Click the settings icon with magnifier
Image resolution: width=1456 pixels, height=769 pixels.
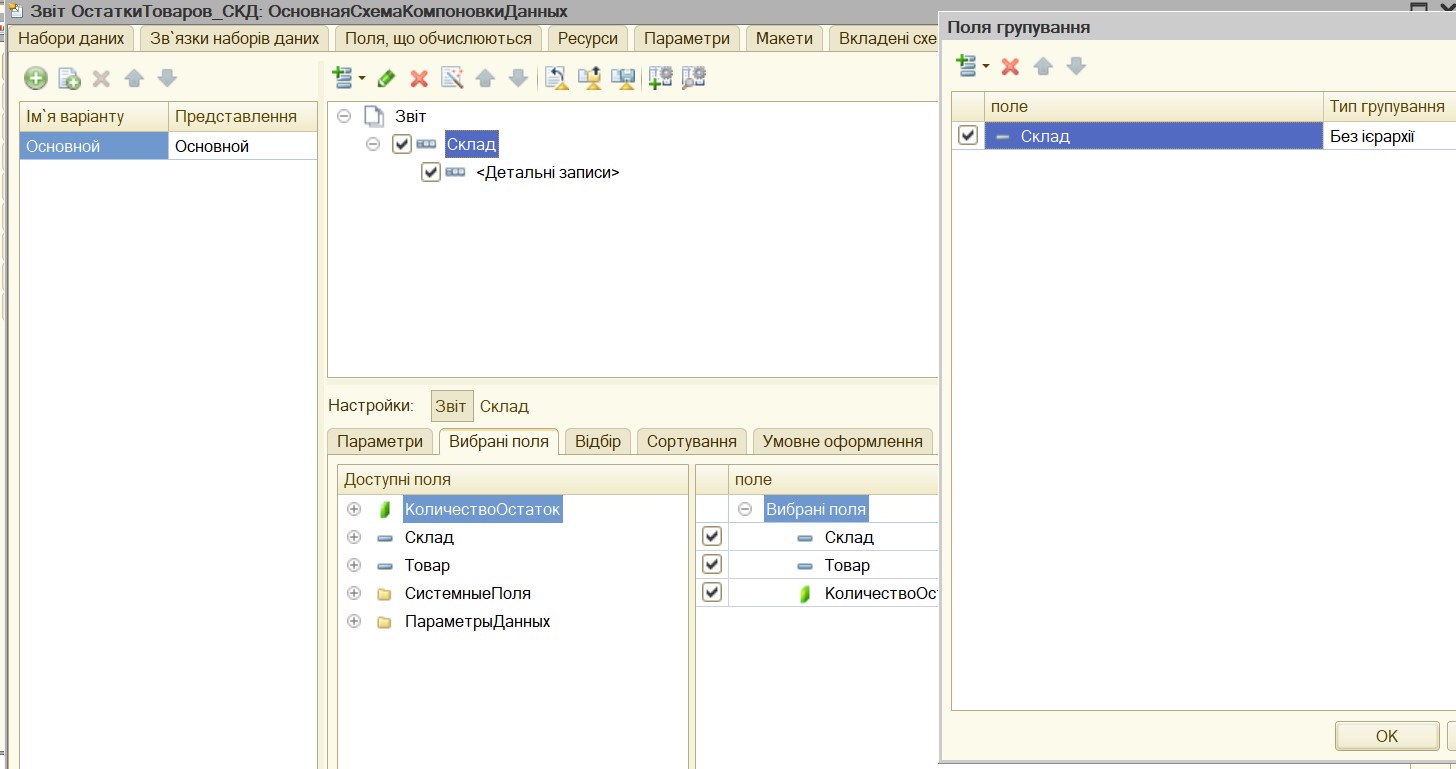(x=694, y=77)
